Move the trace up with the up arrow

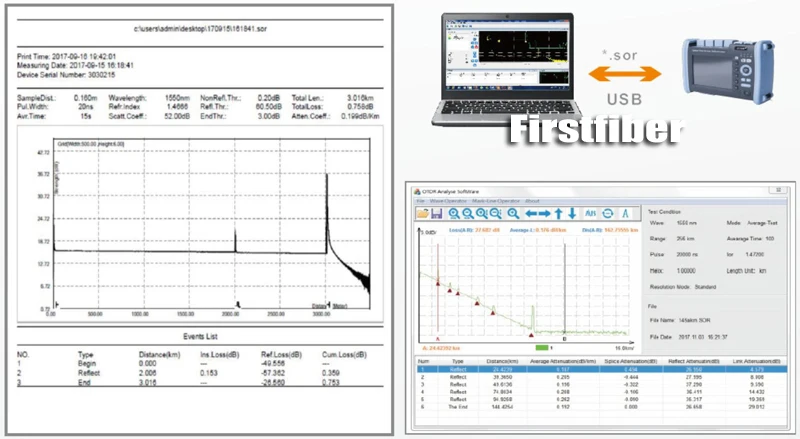coord(559,213)
